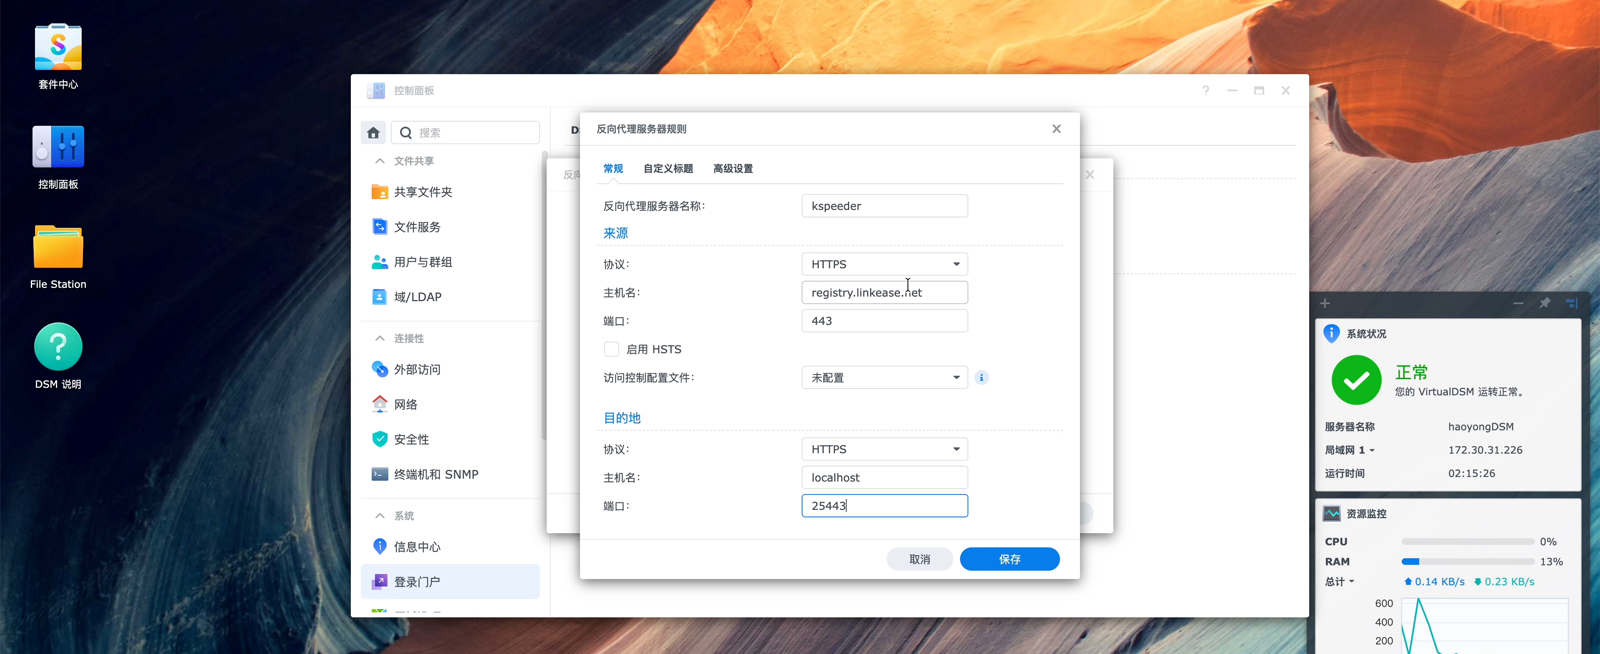Click the info icon beside 访问控制配置文件

tap(982, 377)
